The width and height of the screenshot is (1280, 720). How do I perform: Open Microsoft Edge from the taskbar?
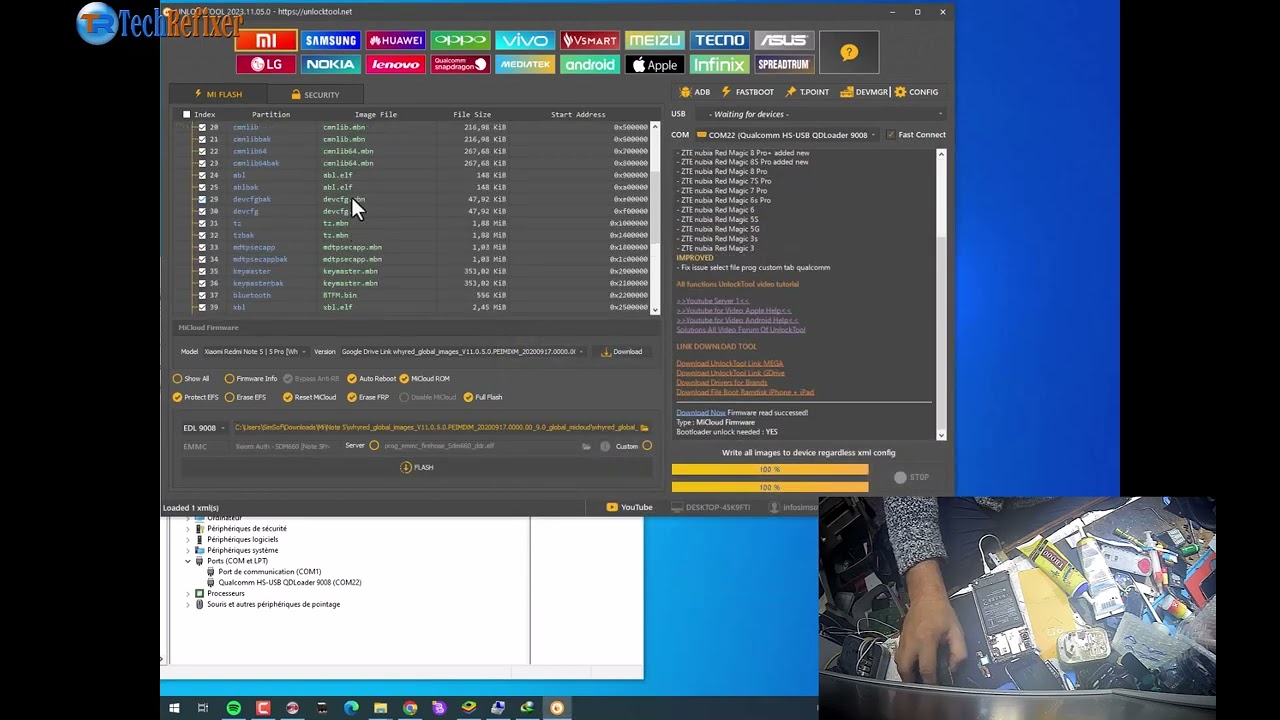tap(351, 708)
